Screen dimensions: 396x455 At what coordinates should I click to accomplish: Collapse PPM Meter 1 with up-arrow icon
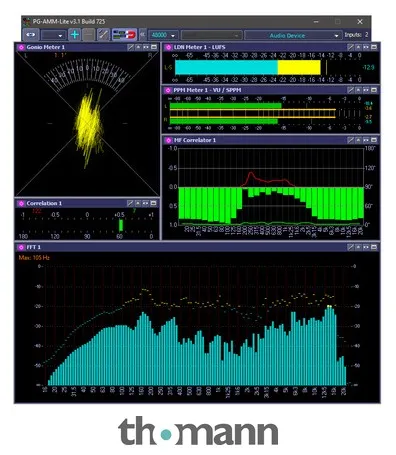point(358,90)
